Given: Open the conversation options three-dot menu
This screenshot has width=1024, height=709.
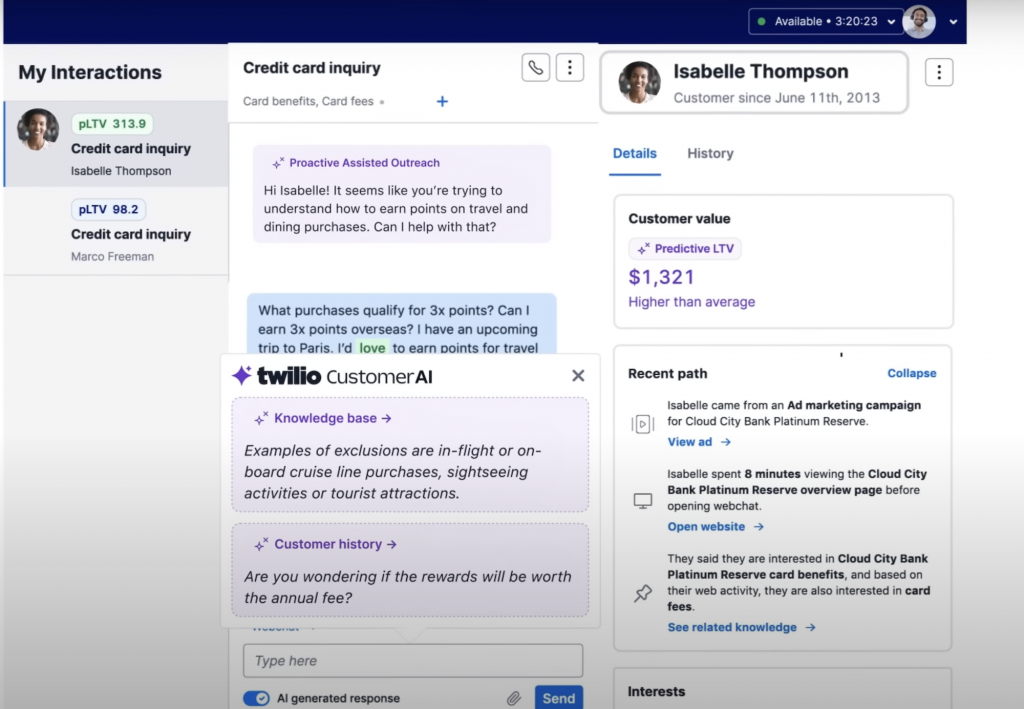Looking at the screenshot, I should 570,67.
